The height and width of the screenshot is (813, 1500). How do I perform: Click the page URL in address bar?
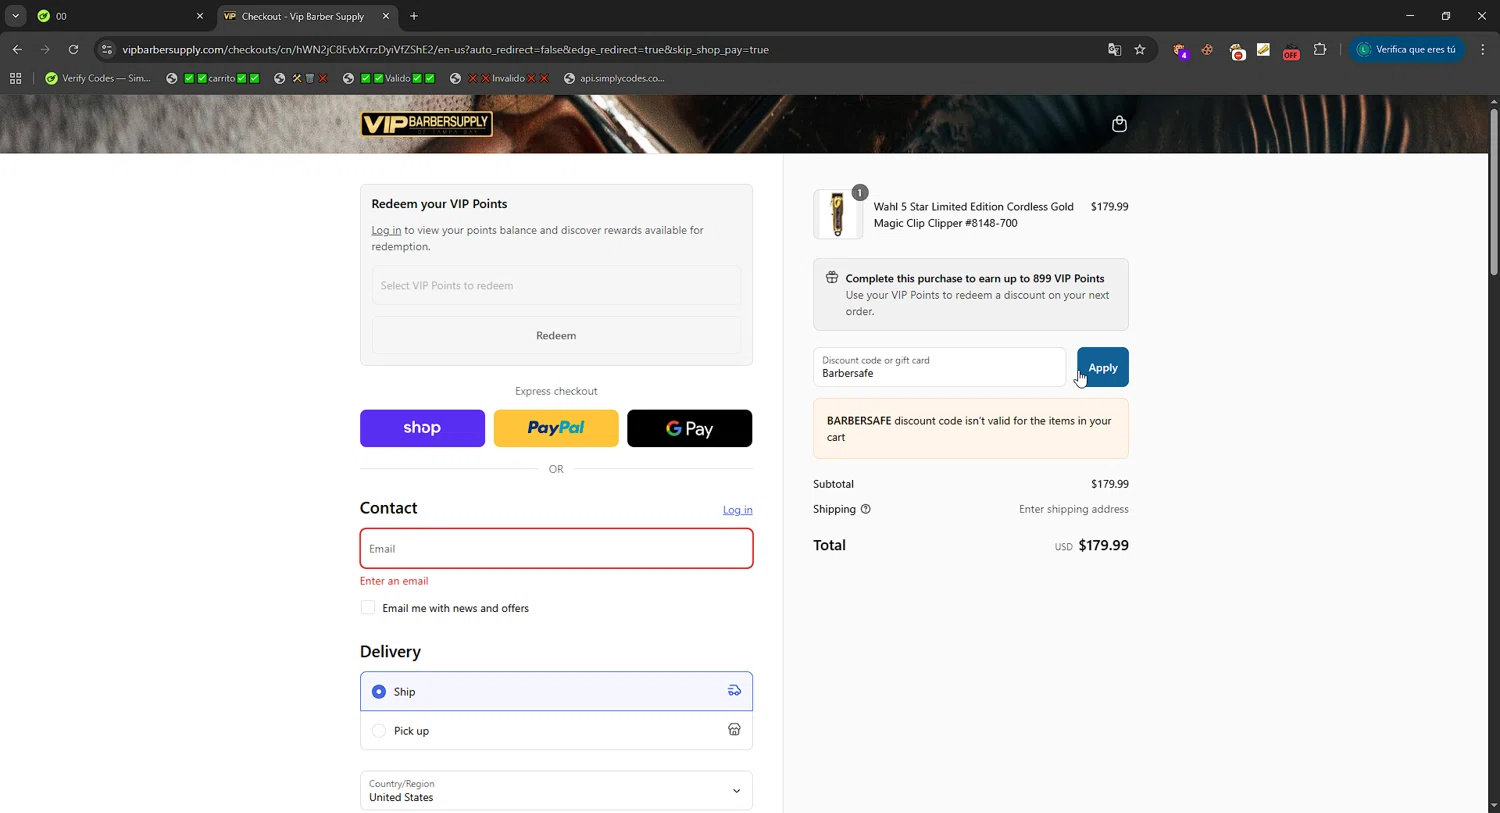(x=446, y=49)
